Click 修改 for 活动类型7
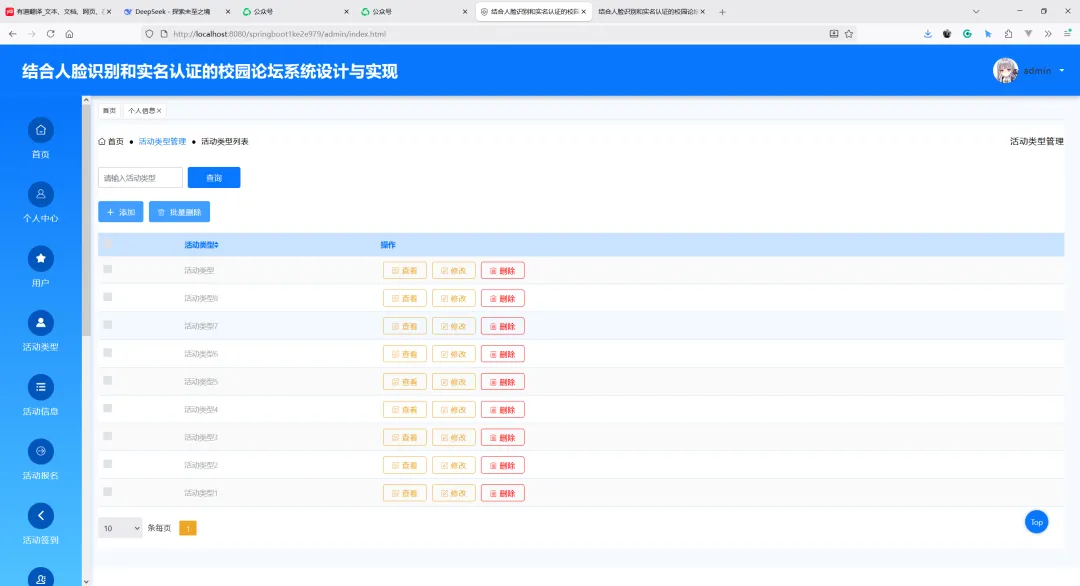The width and height of the screenshot is (1080, 586). tap(454, 326)
